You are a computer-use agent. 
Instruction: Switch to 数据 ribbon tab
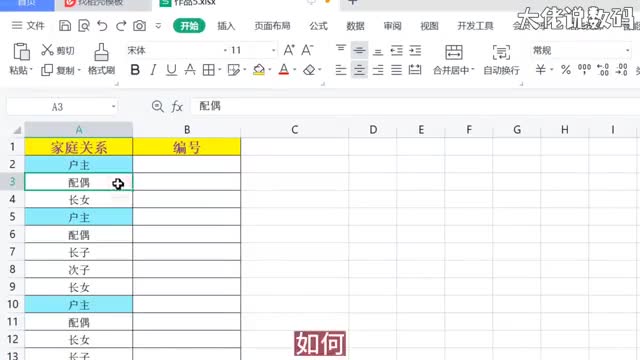(x=355, y=26)
